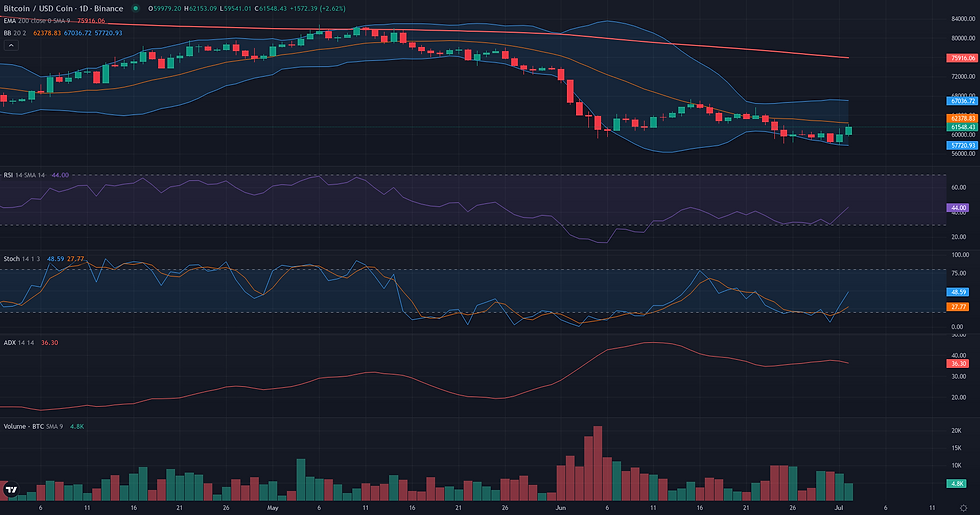Click the blue 67036.72 price axis label
Image resolution: width=980 pixels, height=515 pixels.
[961, 101]
